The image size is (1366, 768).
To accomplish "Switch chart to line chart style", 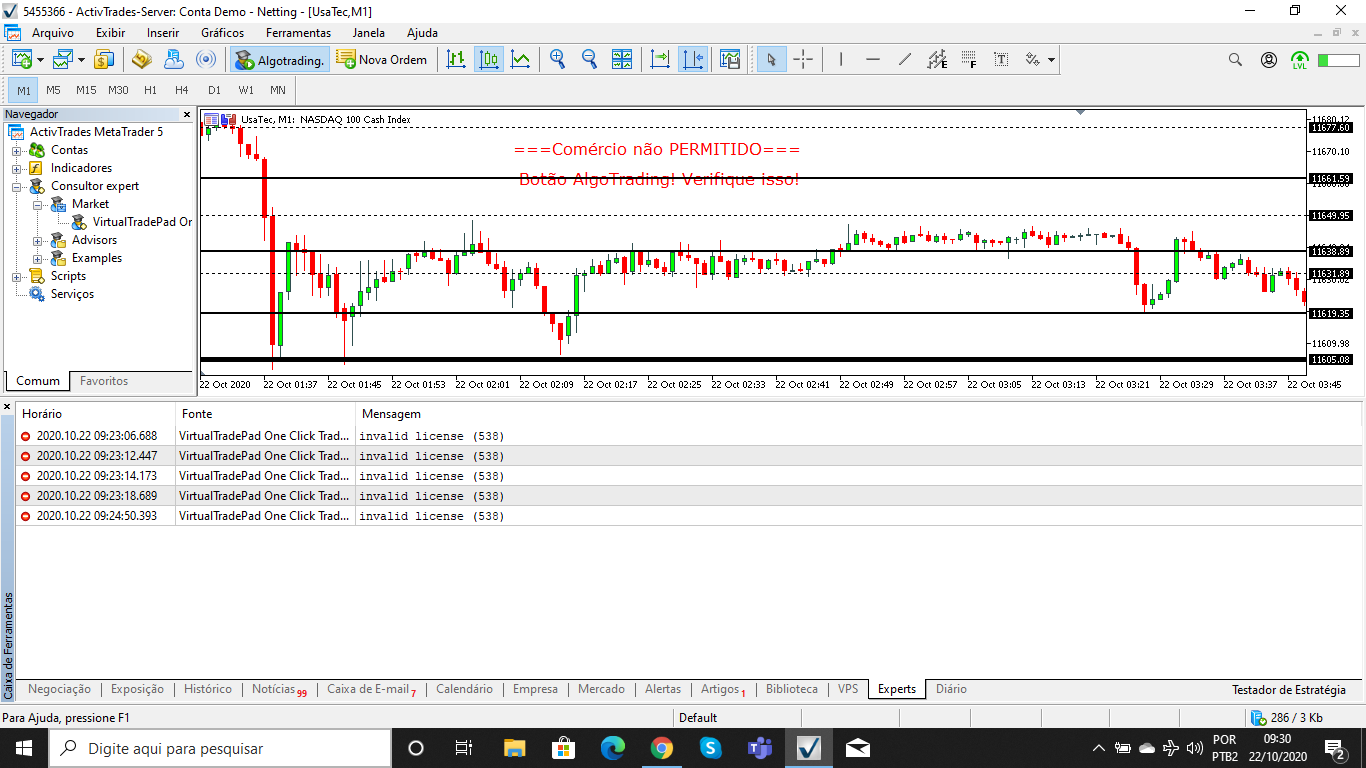I will pos(520,59).
